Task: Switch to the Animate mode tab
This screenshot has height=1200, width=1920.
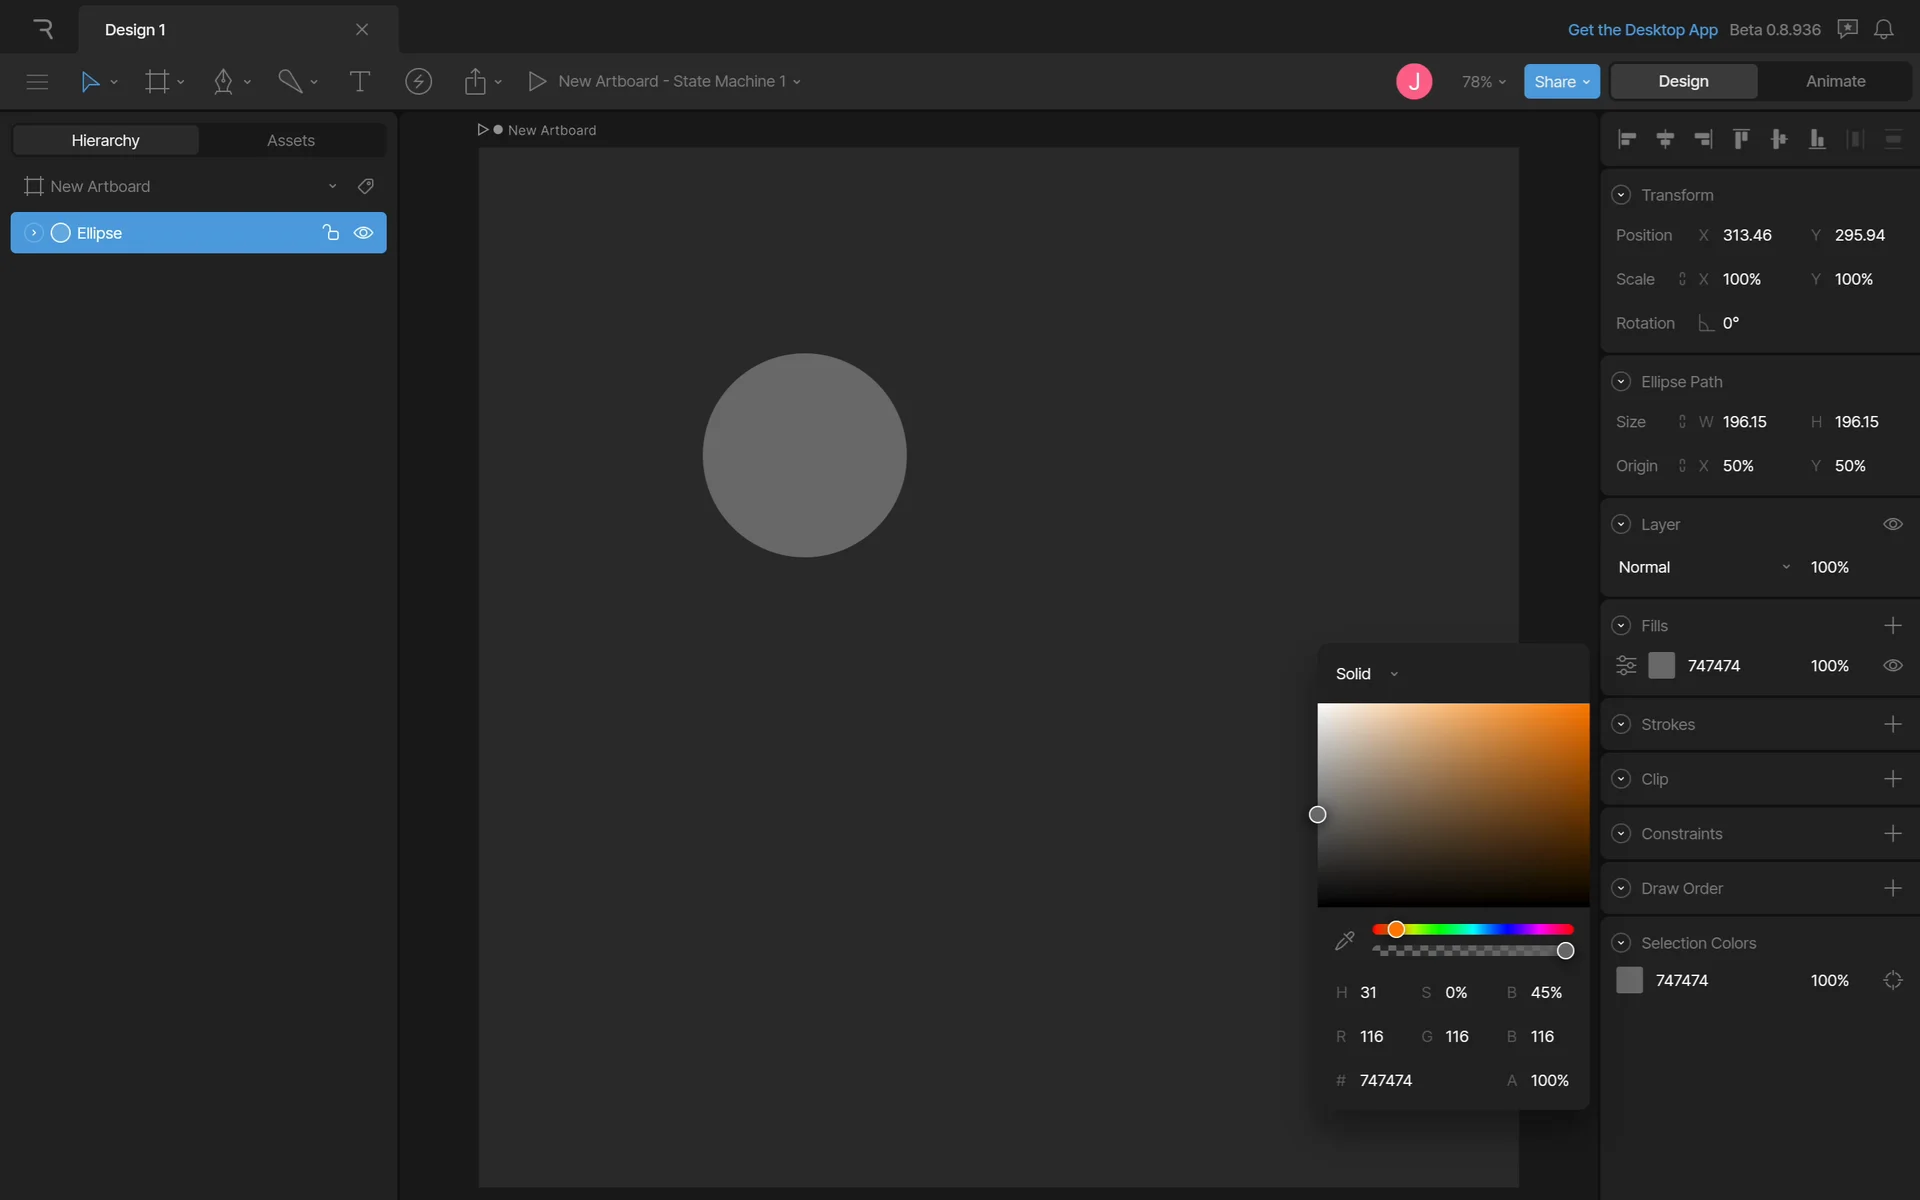Action: coord(1835,81)
